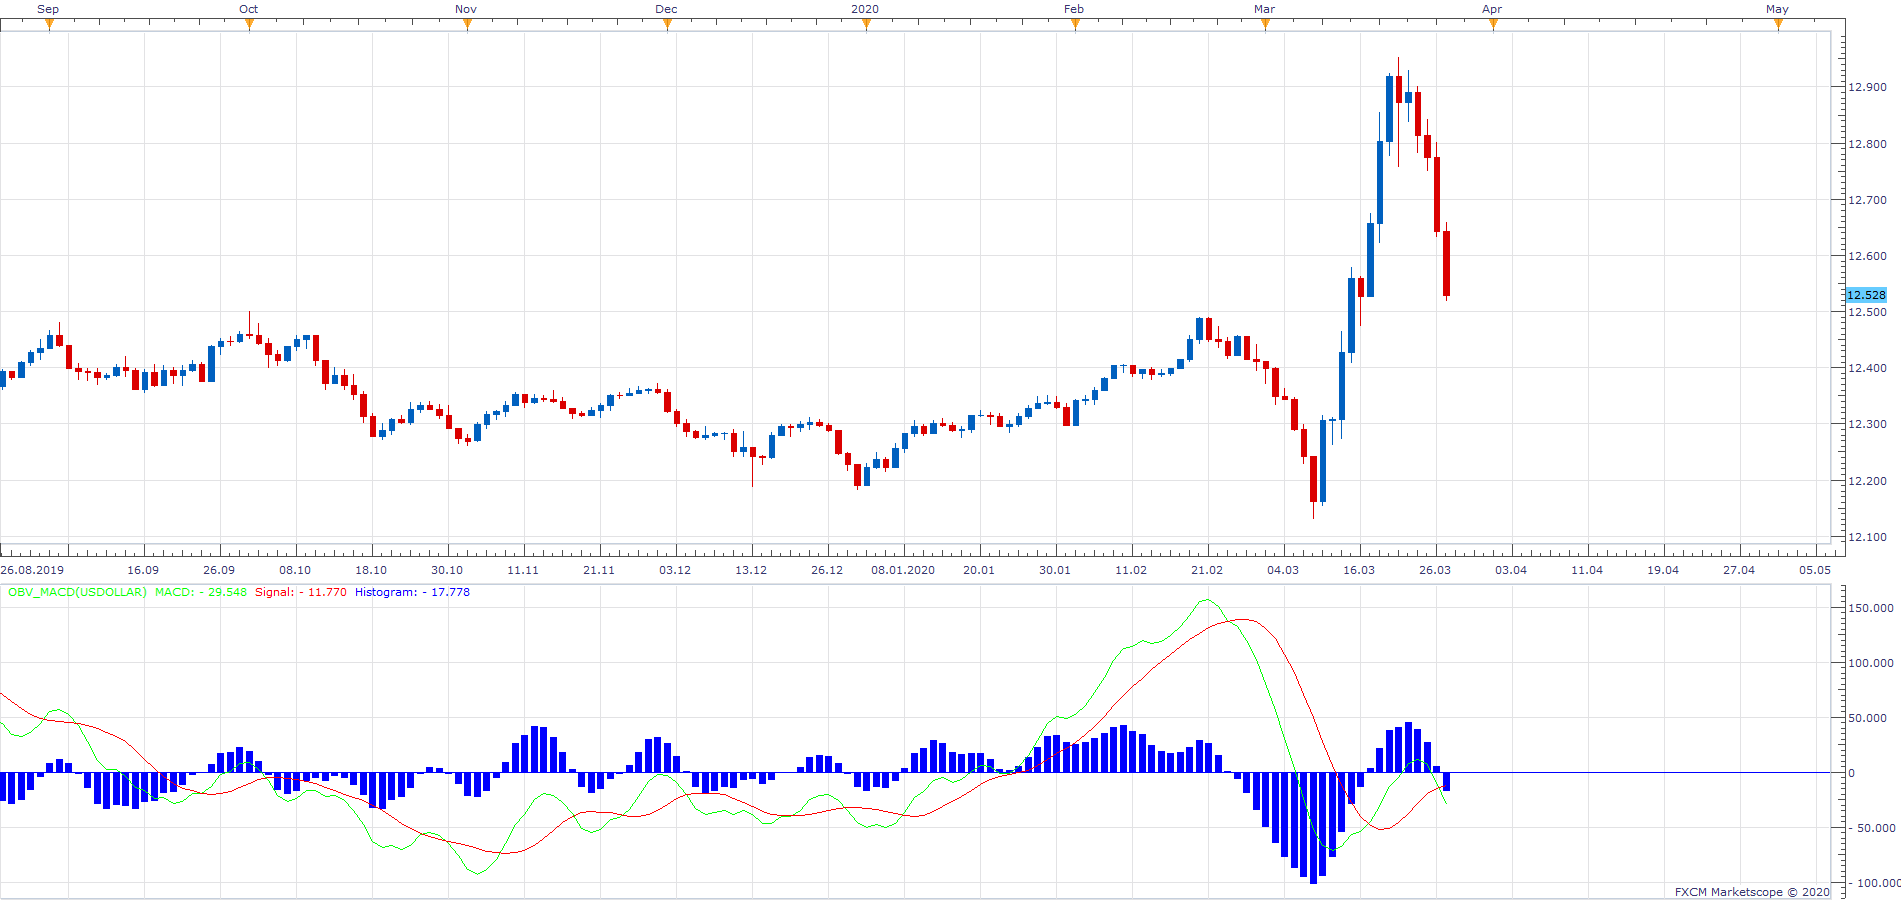The height and width of the screenshot is (900, 1903).
Task: Click the 18.10 date axis label
Action: [x=371, y=570]
